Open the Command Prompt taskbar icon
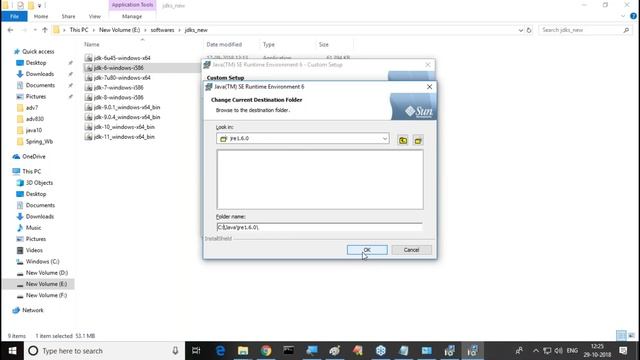 pos(289,351)
